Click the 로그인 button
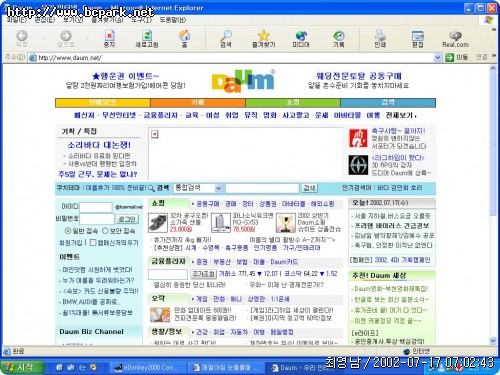The width and height of the screenshot is (500, 375). [127, 219]
